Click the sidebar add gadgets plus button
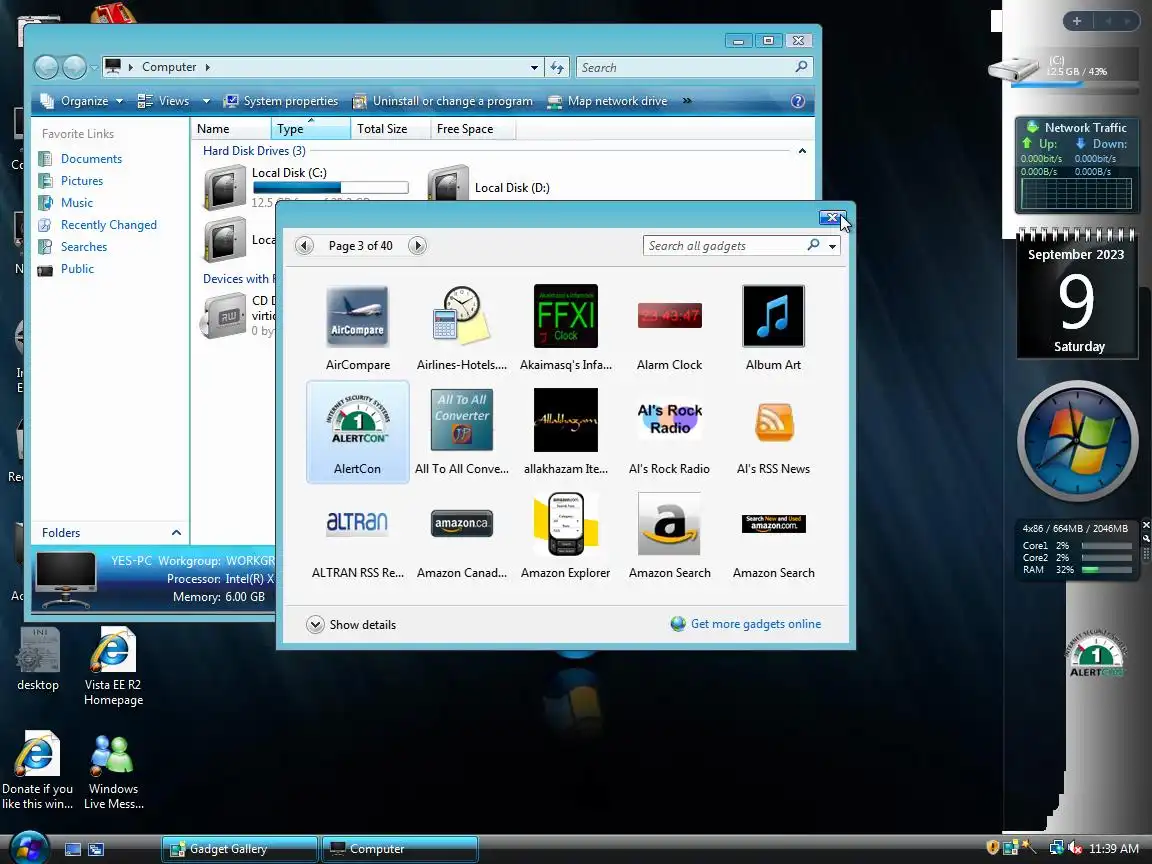 [x=1076, y=21]
